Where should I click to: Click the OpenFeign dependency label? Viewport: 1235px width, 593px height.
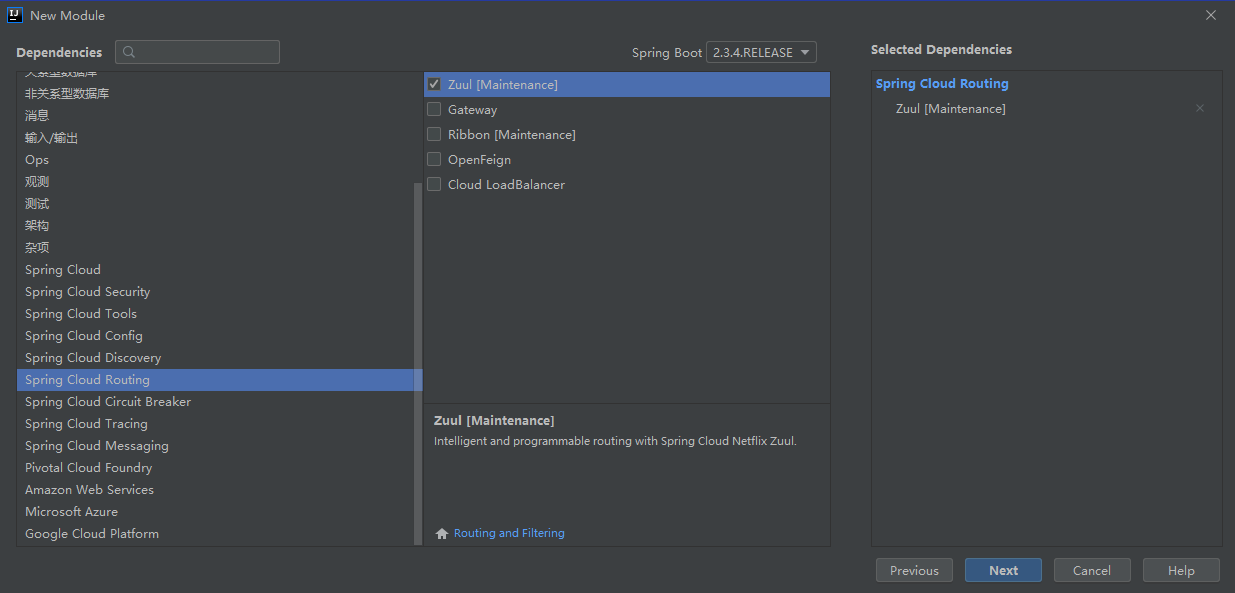pos(479,160)
